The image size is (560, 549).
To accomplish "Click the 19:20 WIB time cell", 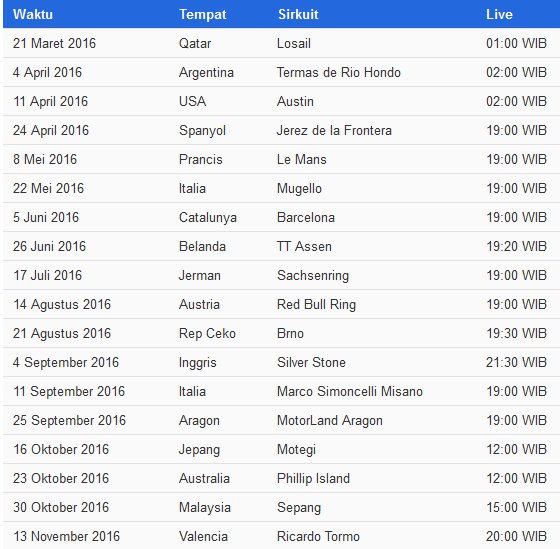I will tap(516, 246).
